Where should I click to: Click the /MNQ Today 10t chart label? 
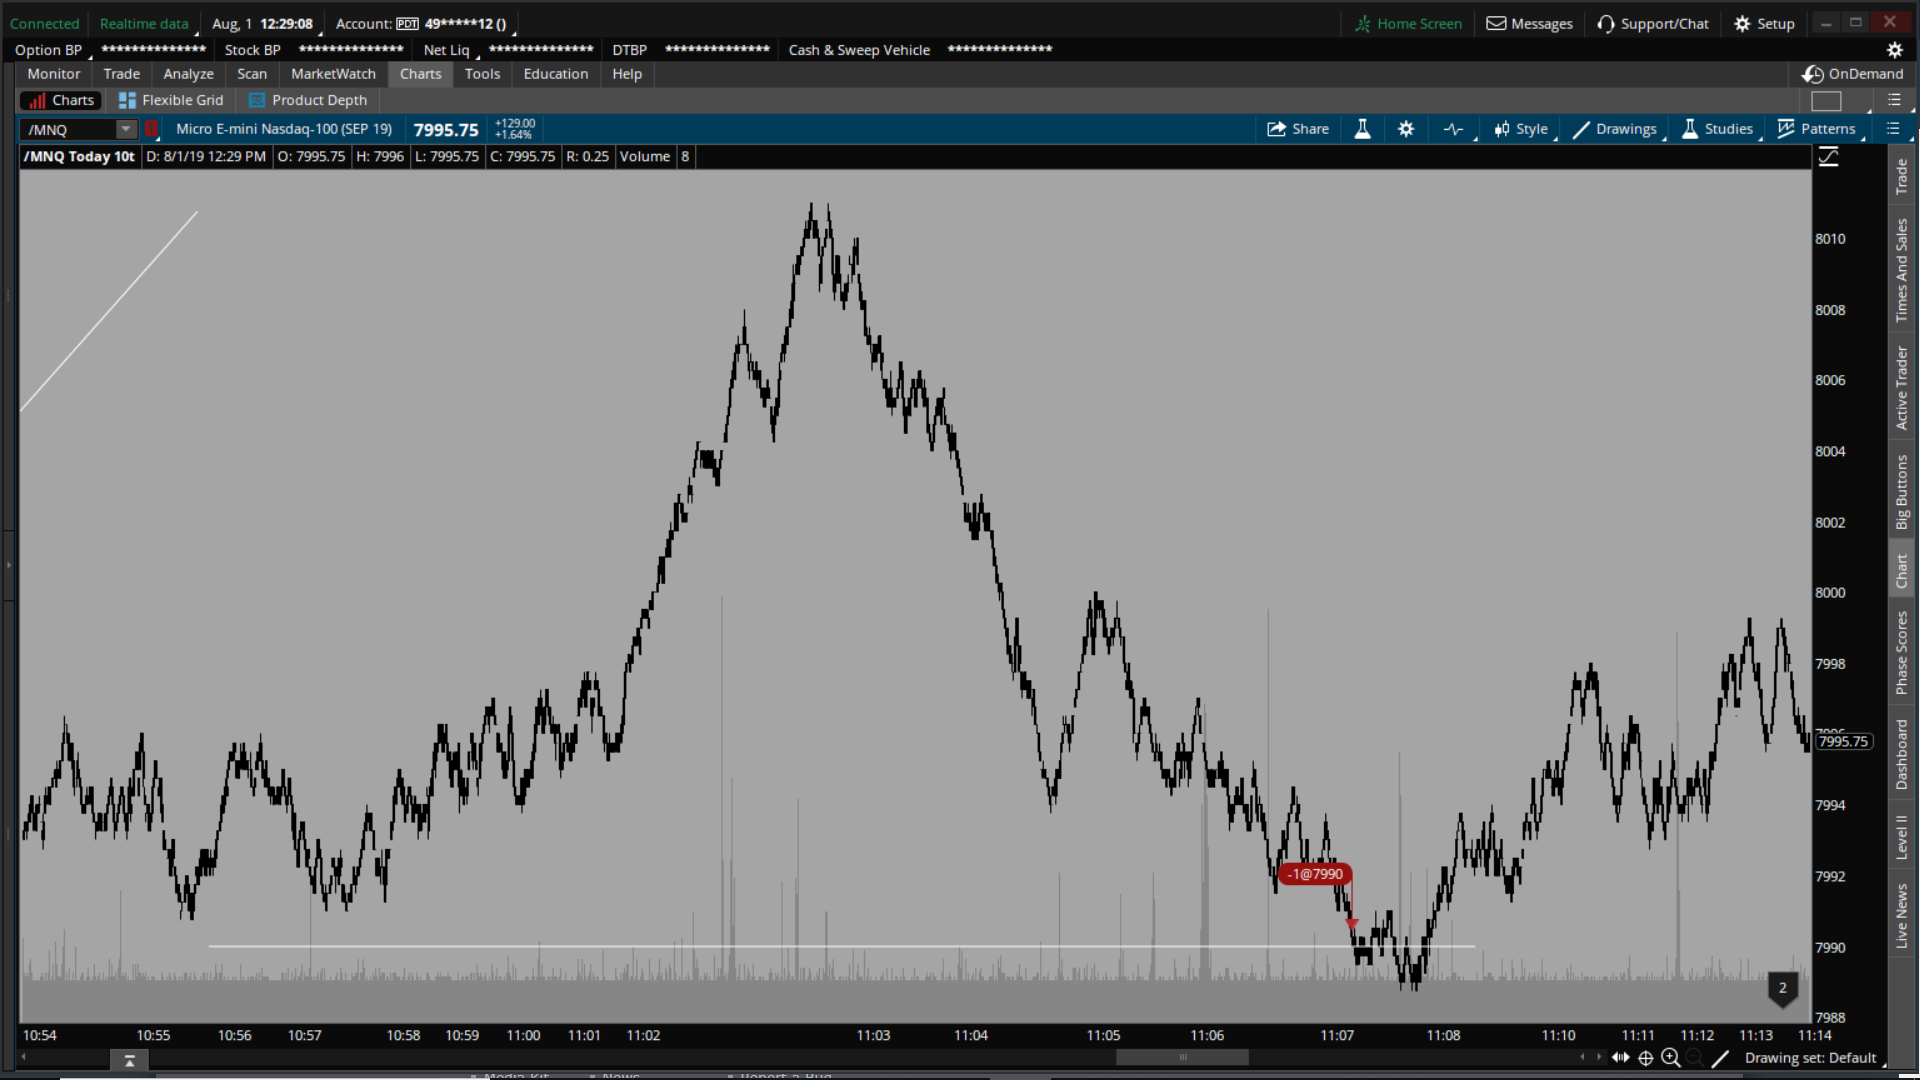click(80, 157)
